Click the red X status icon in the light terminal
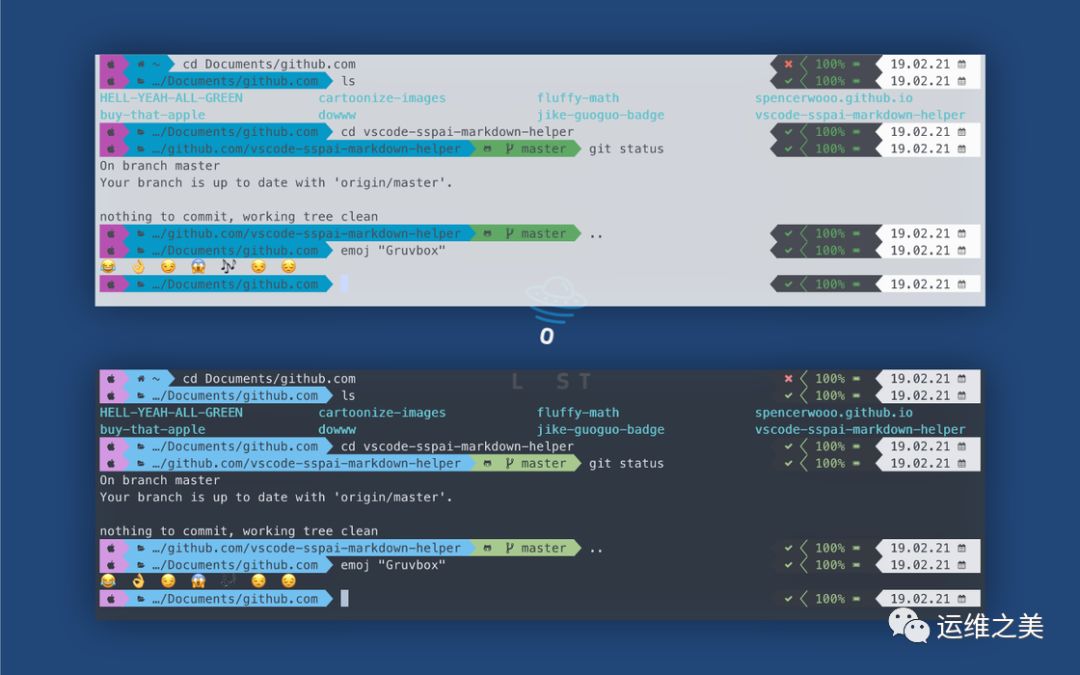This screenshot has width=1080, height=675. [x=789, y=64]
